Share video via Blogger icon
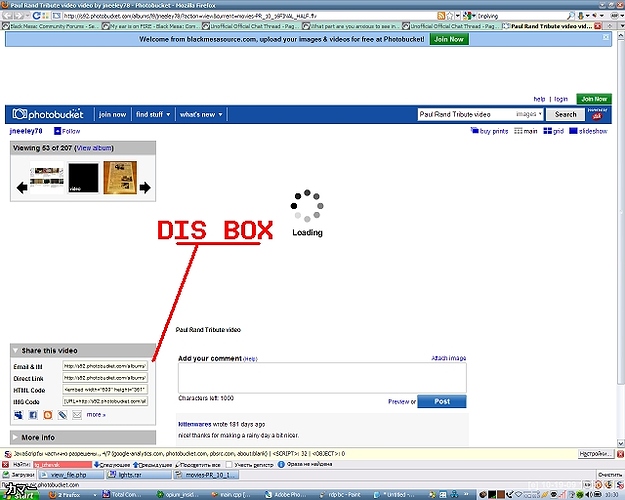Screen dimensions: 625x500 click(48, 415)
